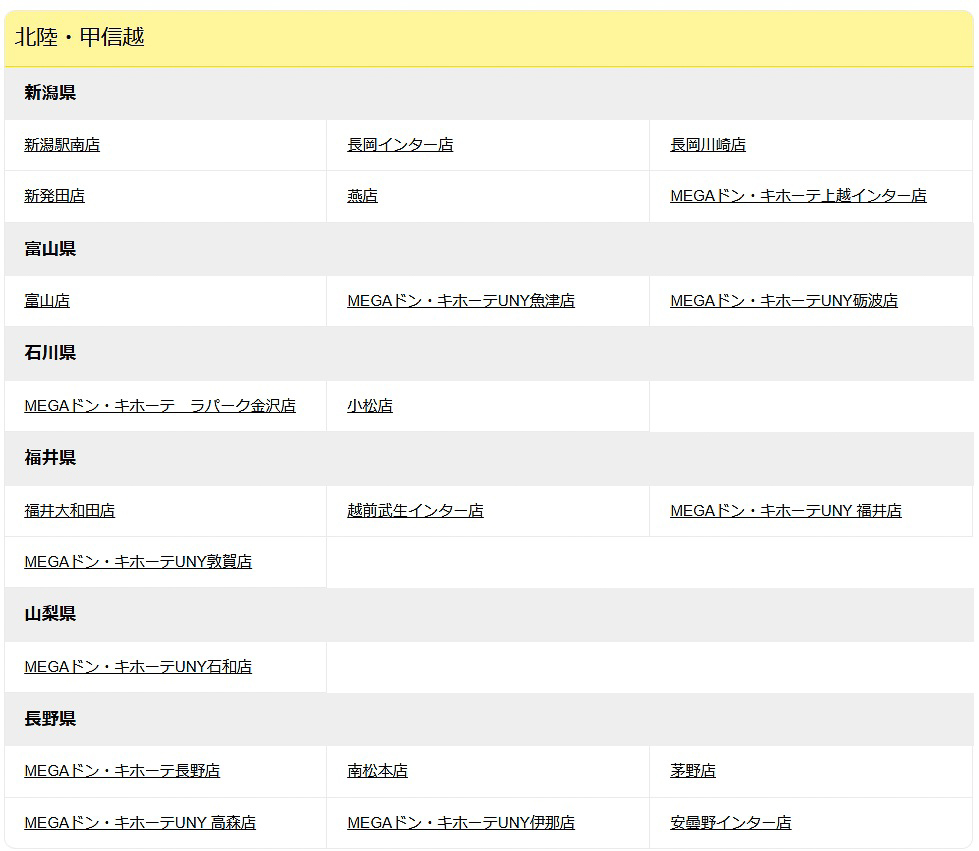The width and height of the screenshot is (979, 851).
Task: Open the 燕店 store link
Action: click(362, 196)
